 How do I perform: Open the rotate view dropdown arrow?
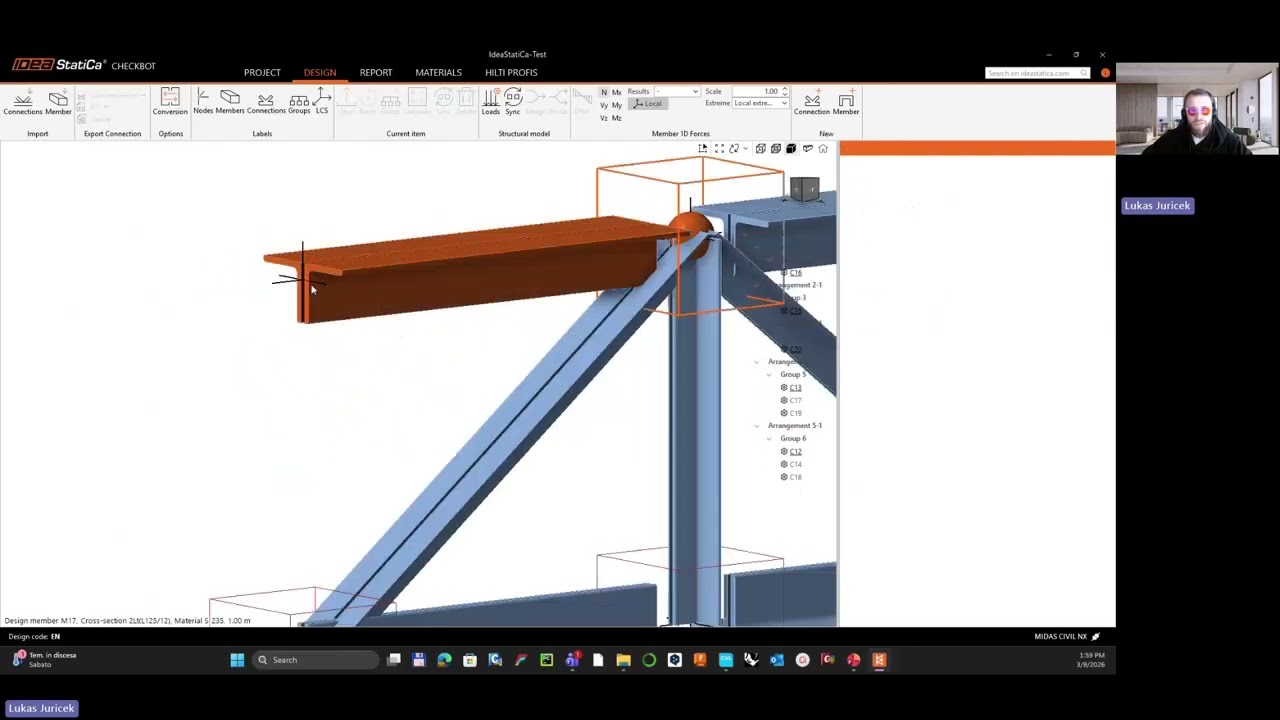coord(745,149)
